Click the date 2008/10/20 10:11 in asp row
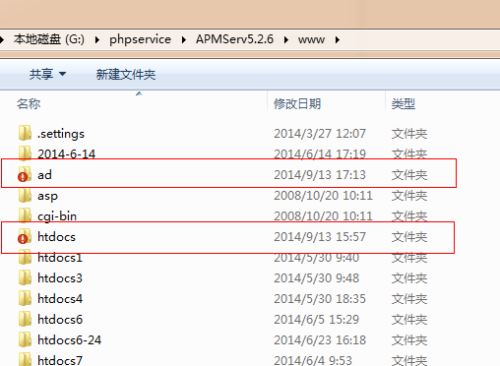The image size is (500, 366). point(323,195)
